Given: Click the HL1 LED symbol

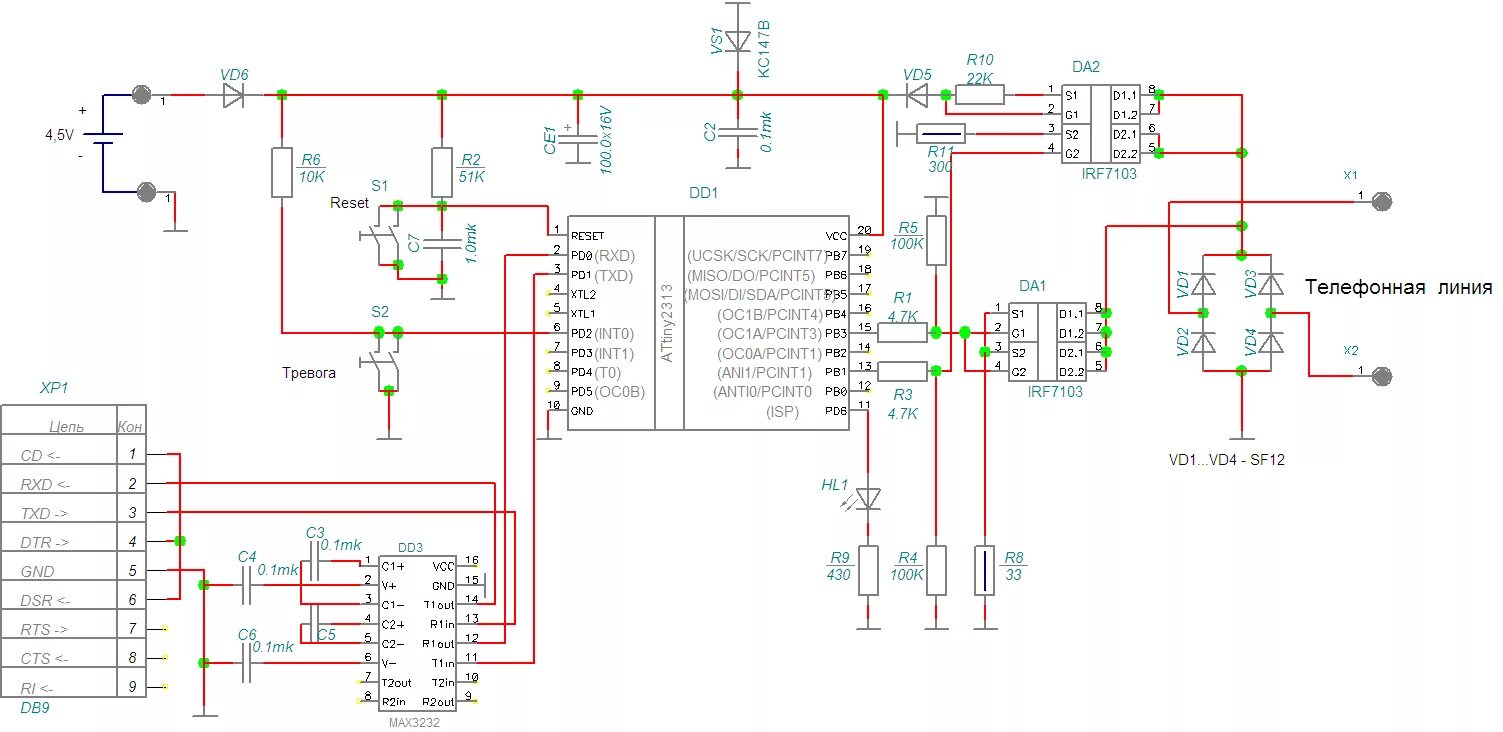Looking at the screenshot, I should (868, 497).
